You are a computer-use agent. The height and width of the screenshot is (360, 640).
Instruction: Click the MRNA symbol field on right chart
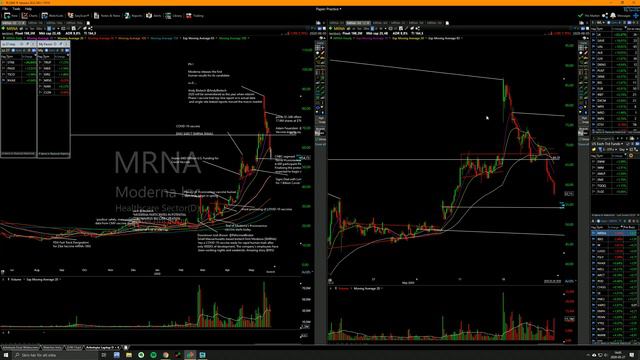pyautogui.click(x=339, y=29)
